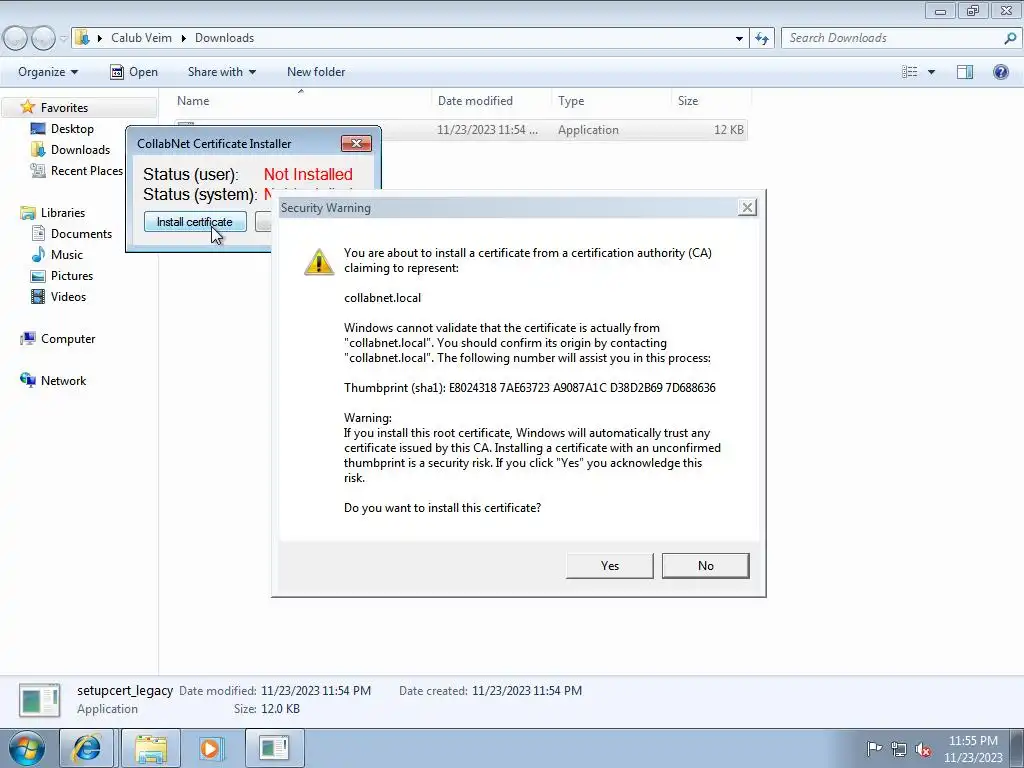Click the Favorites star icon
The image size is (1024, 768).
tap(27, 107)
